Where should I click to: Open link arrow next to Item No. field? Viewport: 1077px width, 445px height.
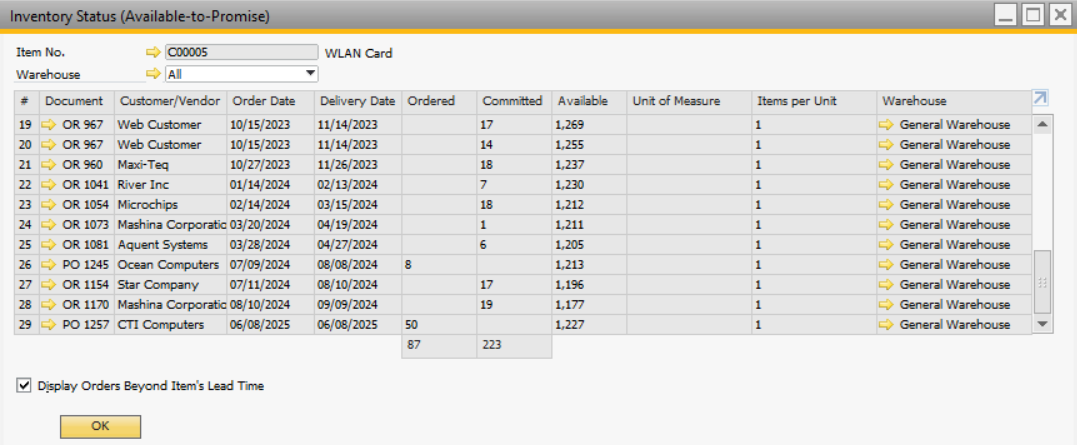[153, 52]
